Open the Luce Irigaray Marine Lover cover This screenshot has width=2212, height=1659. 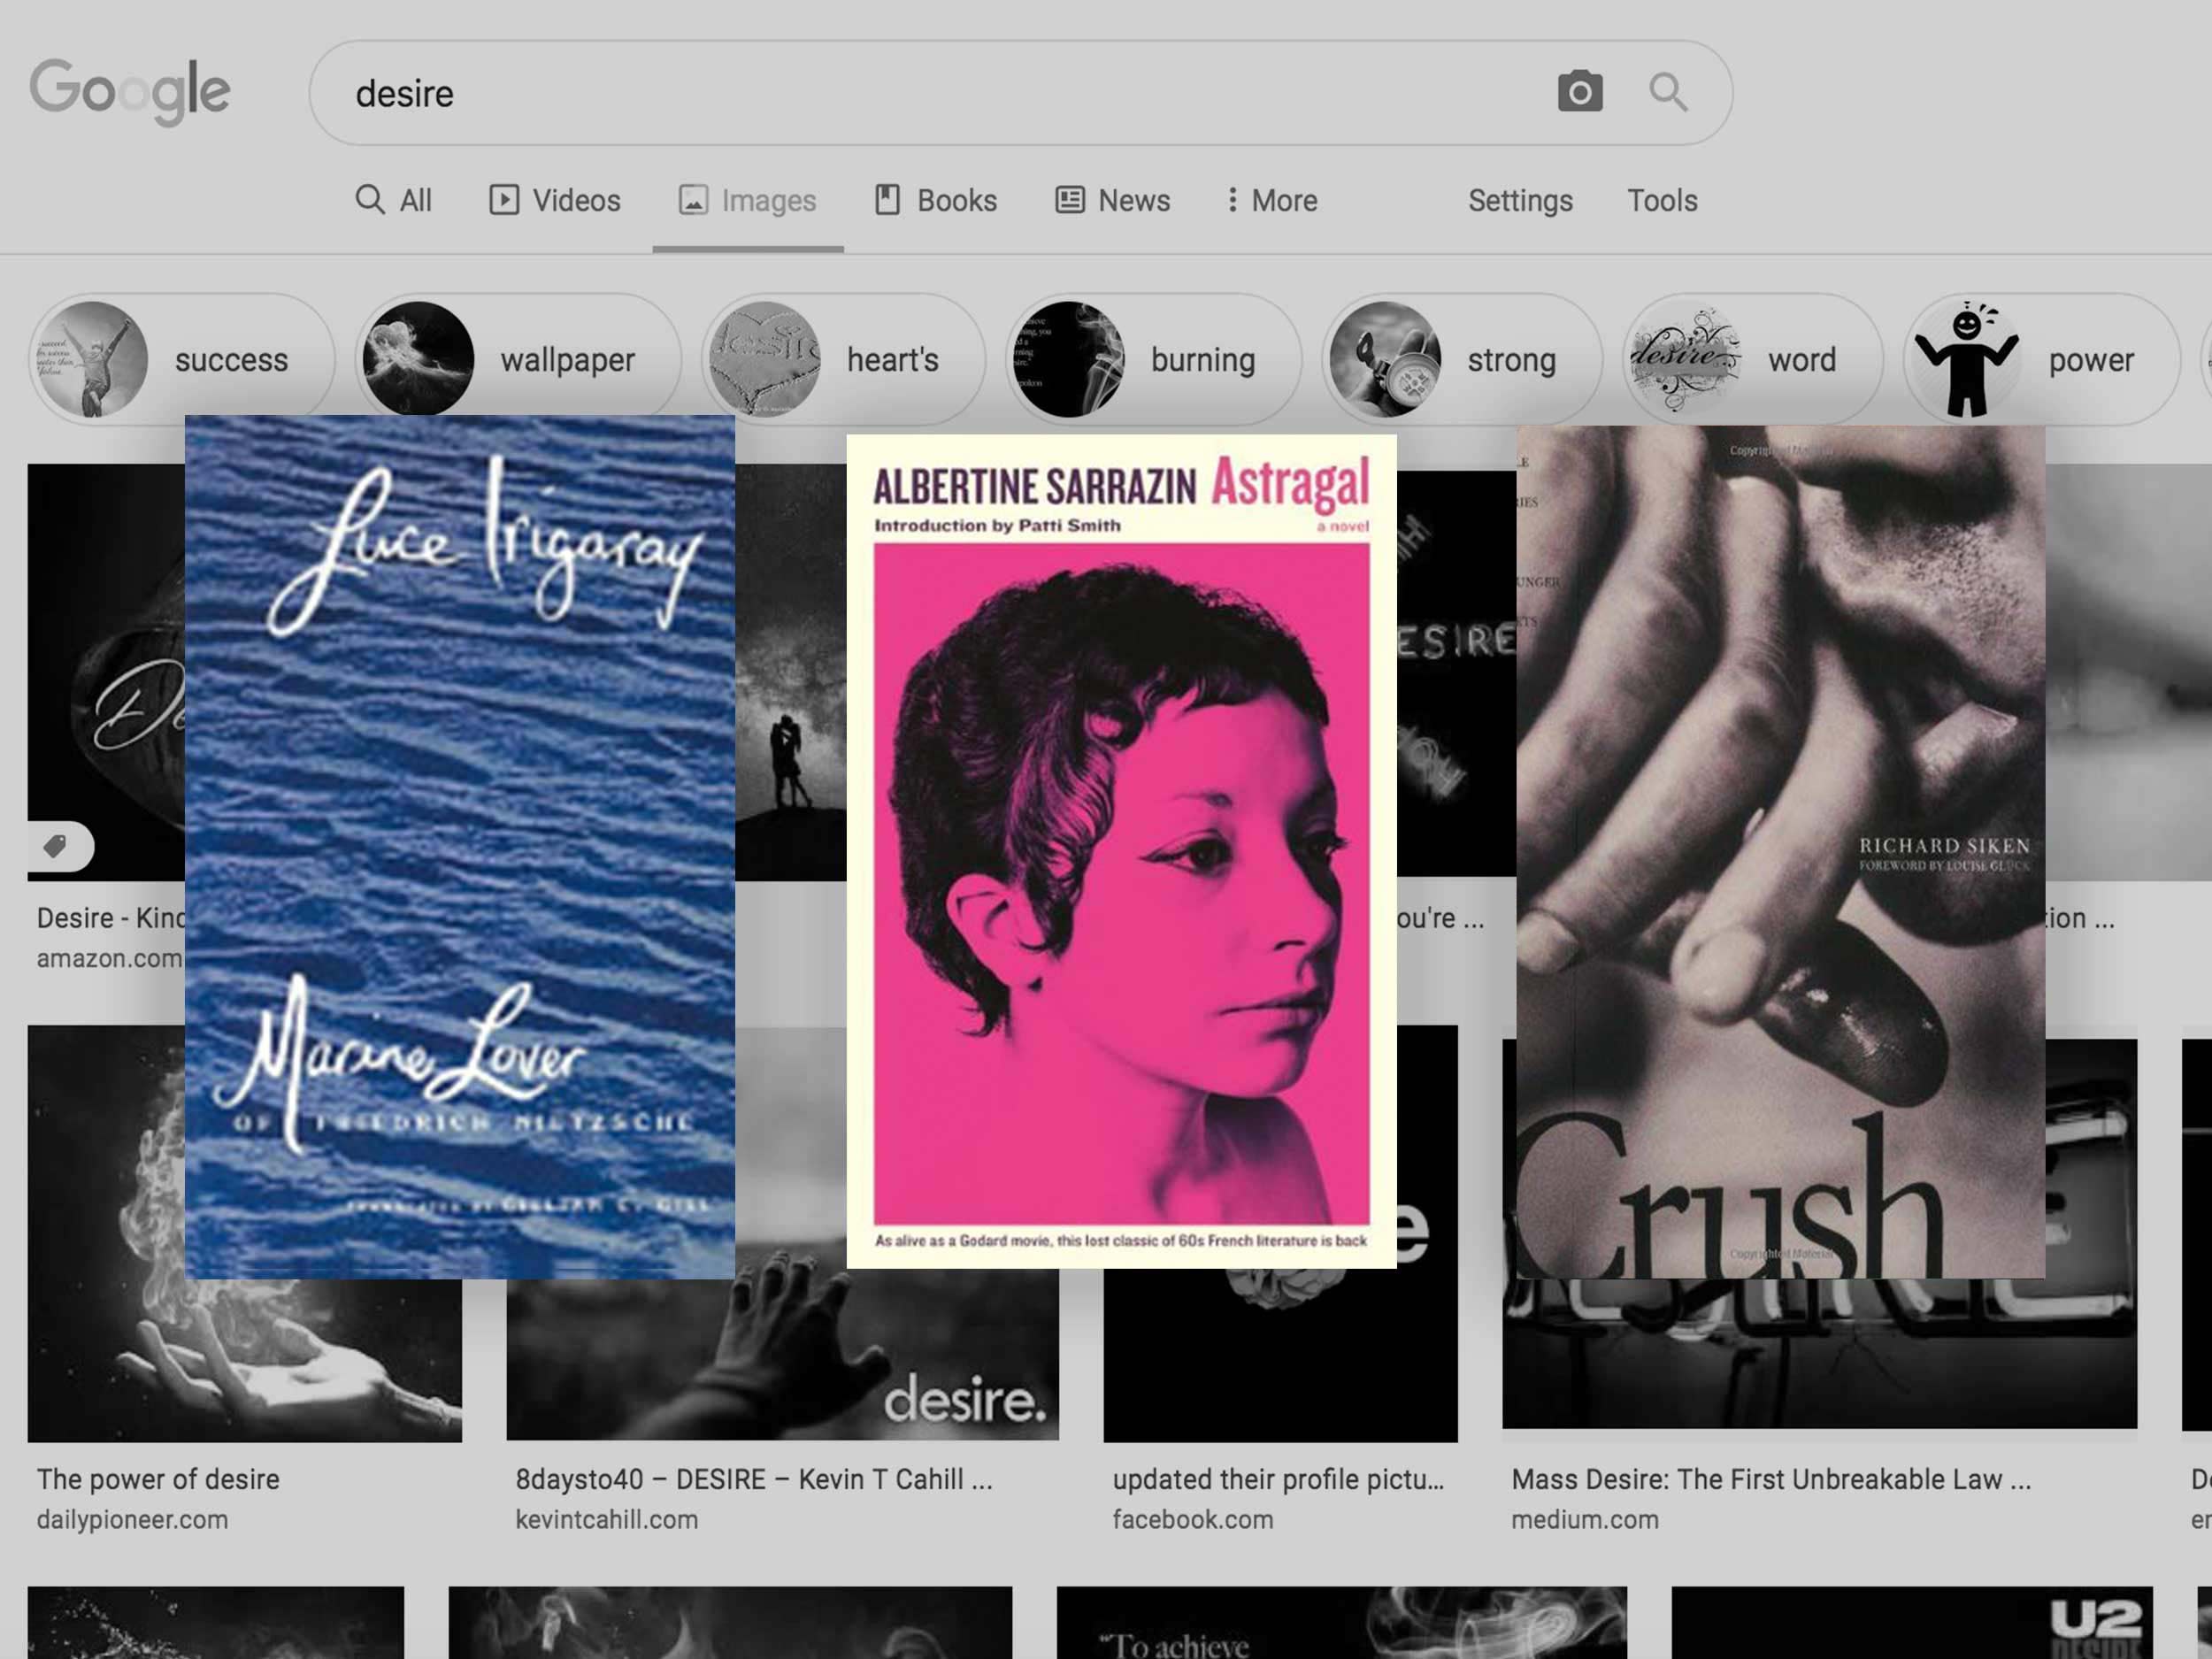[x=460, y=847]
